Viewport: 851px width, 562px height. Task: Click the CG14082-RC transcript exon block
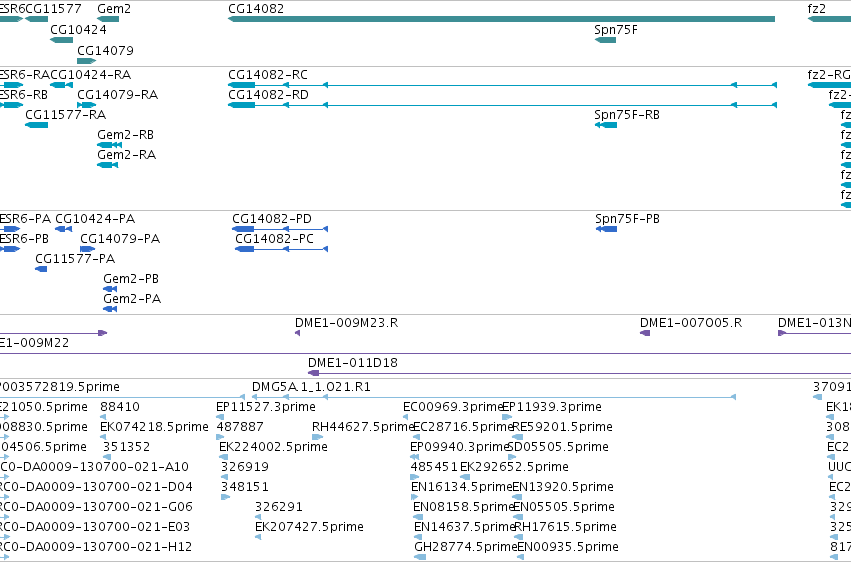coord(242,85)
